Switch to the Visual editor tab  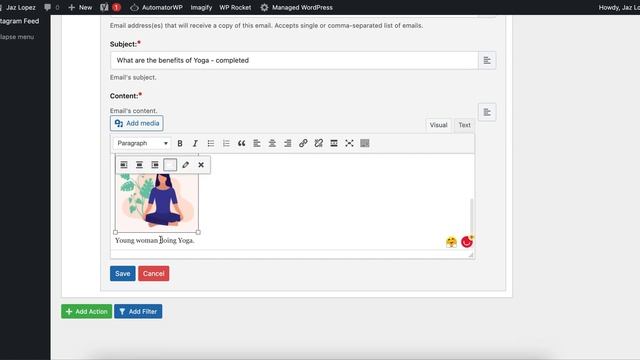tap(438, 125)
